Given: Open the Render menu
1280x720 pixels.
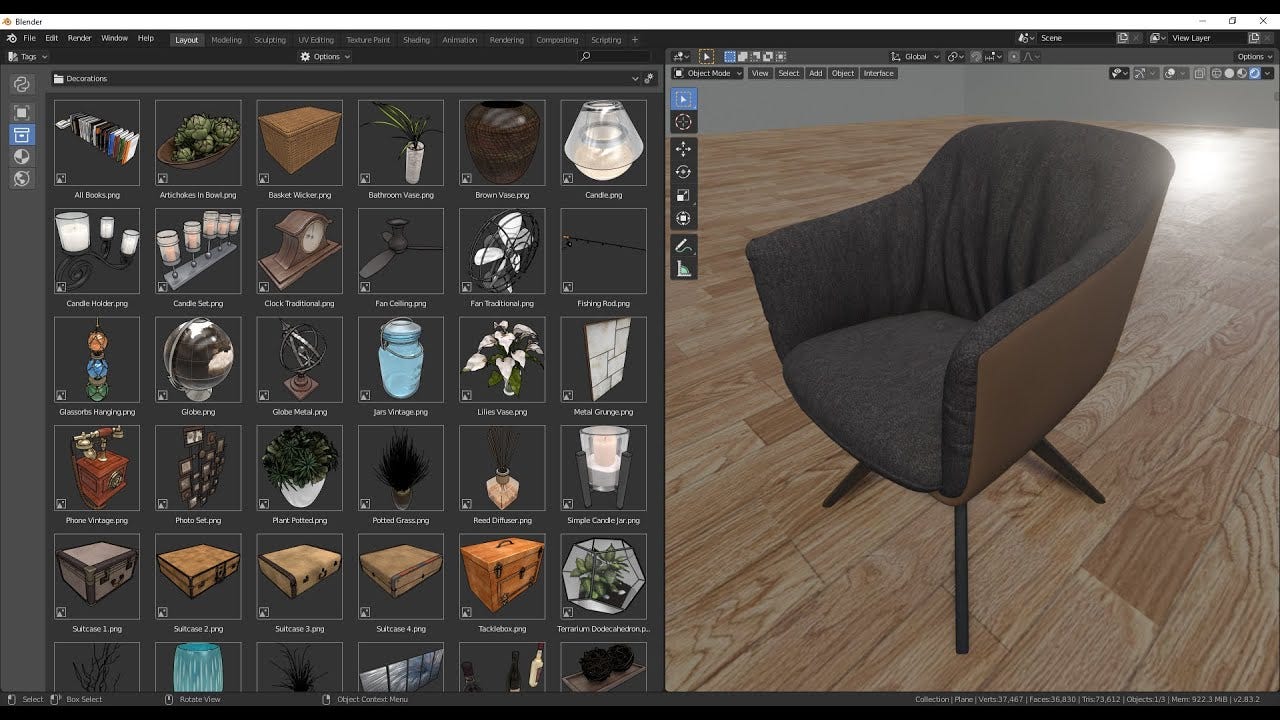Looking at the screenshot, I should tap(79, 37).
